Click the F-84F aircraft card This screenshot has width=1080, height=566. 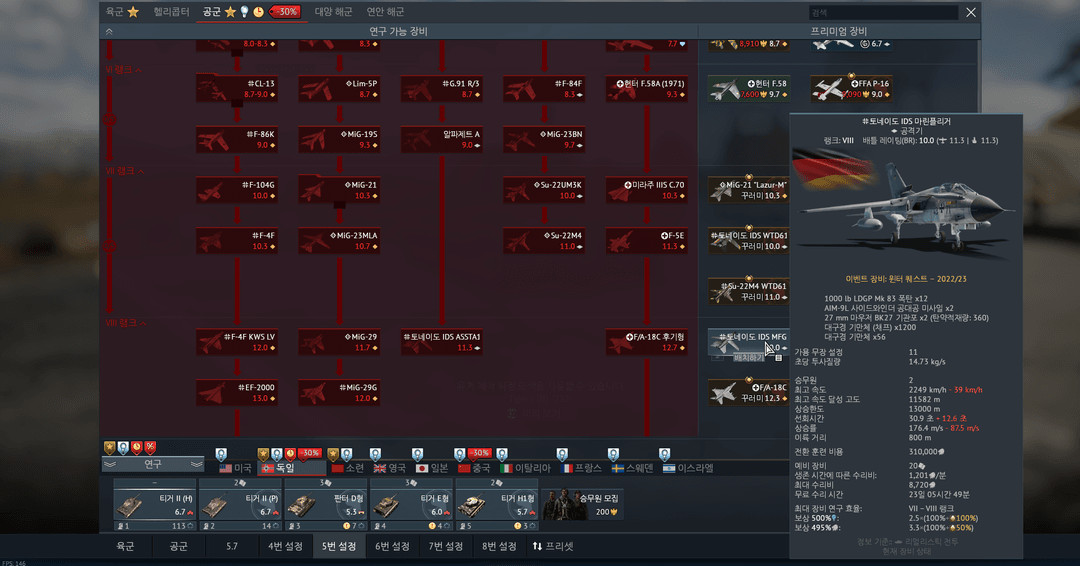tap(544, 89)
